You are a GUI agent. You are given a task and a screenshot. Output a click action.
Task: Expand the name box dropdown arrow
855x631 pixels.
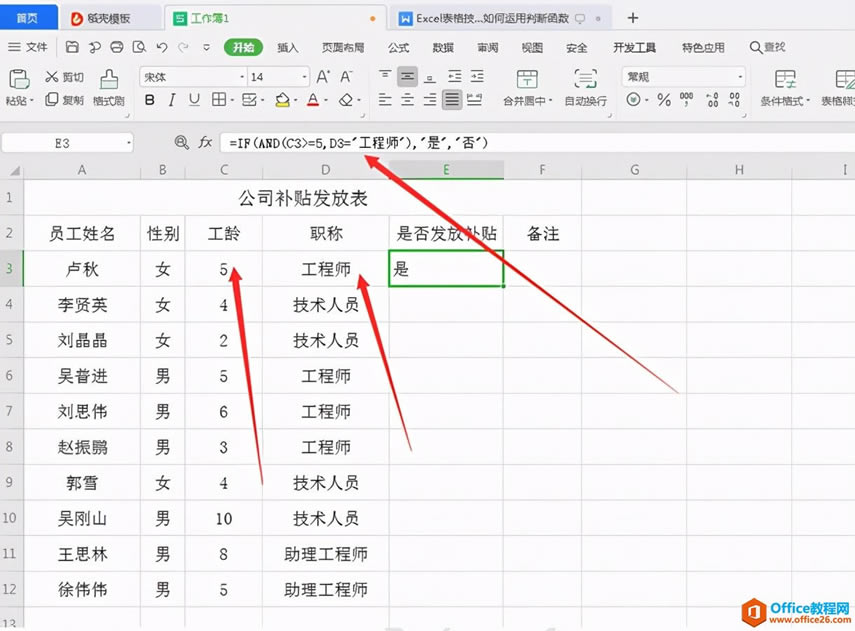click(x=129, y=143)
